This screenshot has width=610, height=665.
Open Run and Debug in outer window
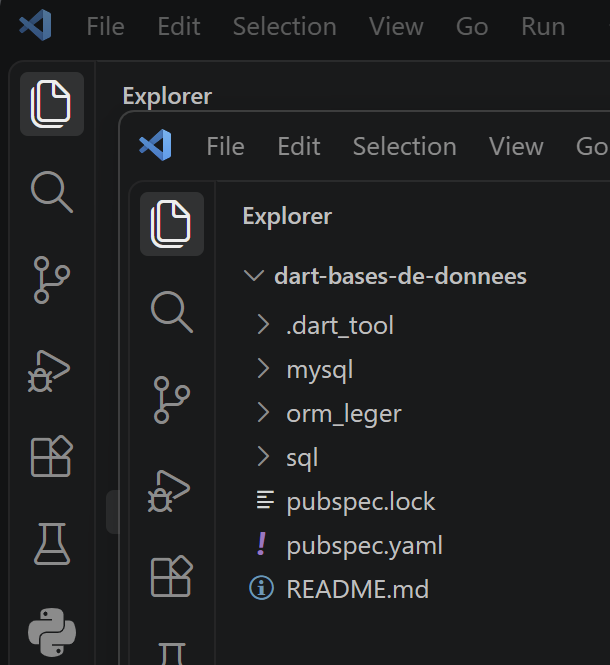(x=49, y=371)
